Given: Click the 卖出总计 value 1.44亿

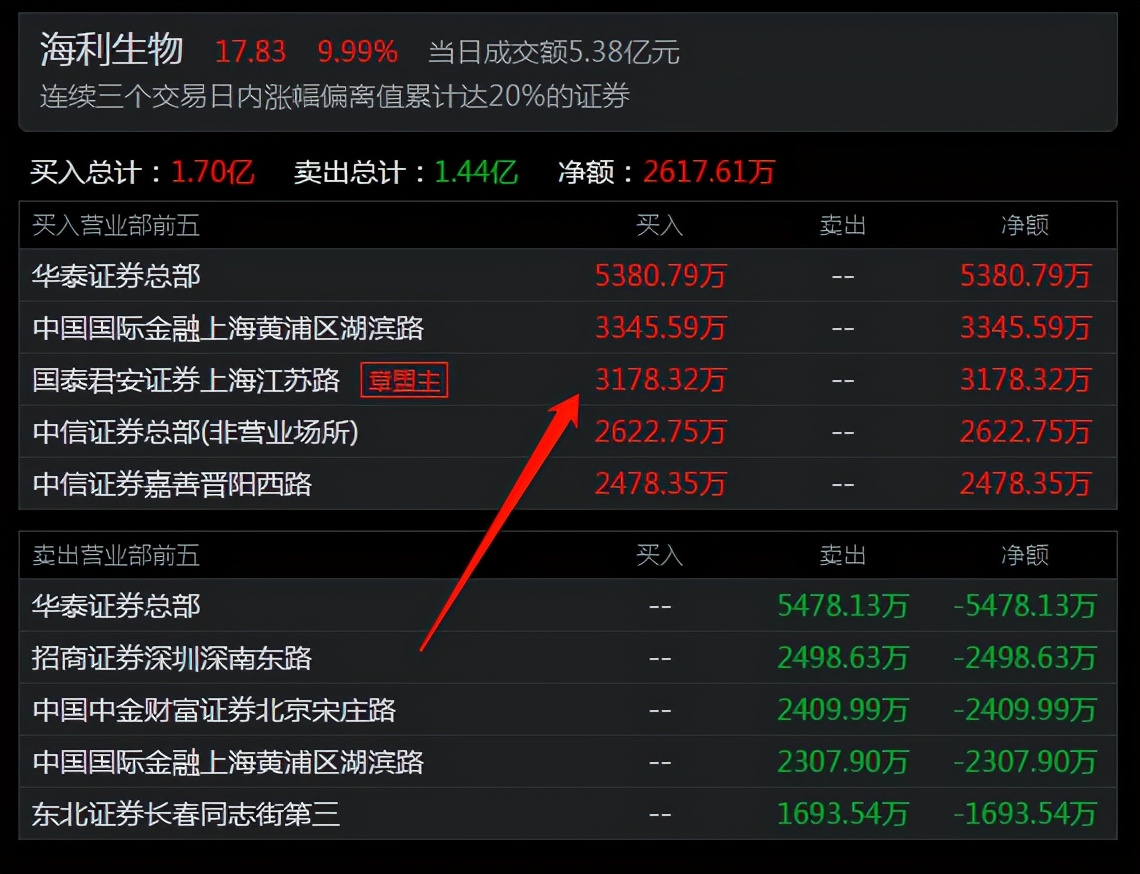Looking at the screenshot, I should 476,172.
